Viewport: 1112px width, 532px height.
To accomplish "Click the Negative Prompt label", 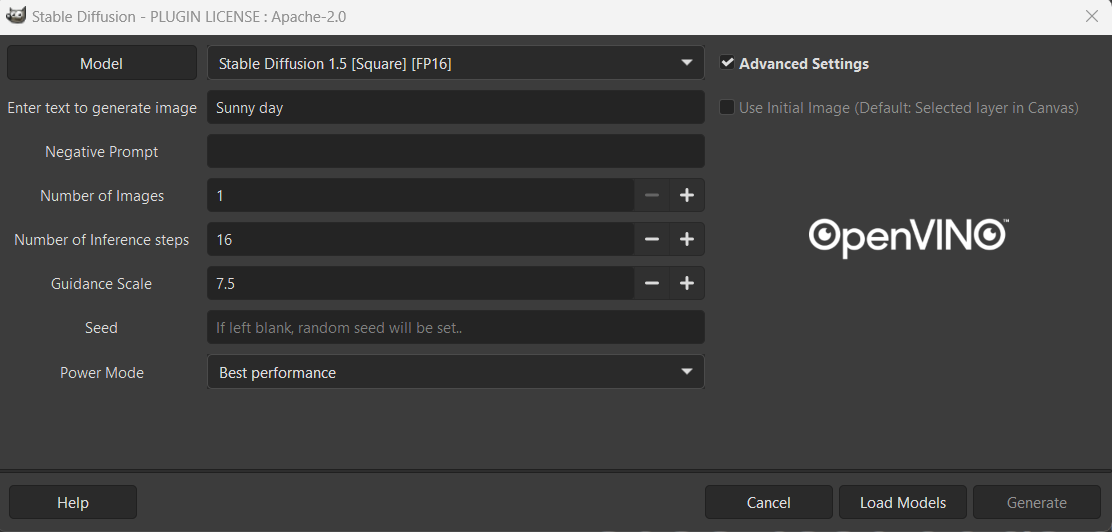I will click(101, 152).
